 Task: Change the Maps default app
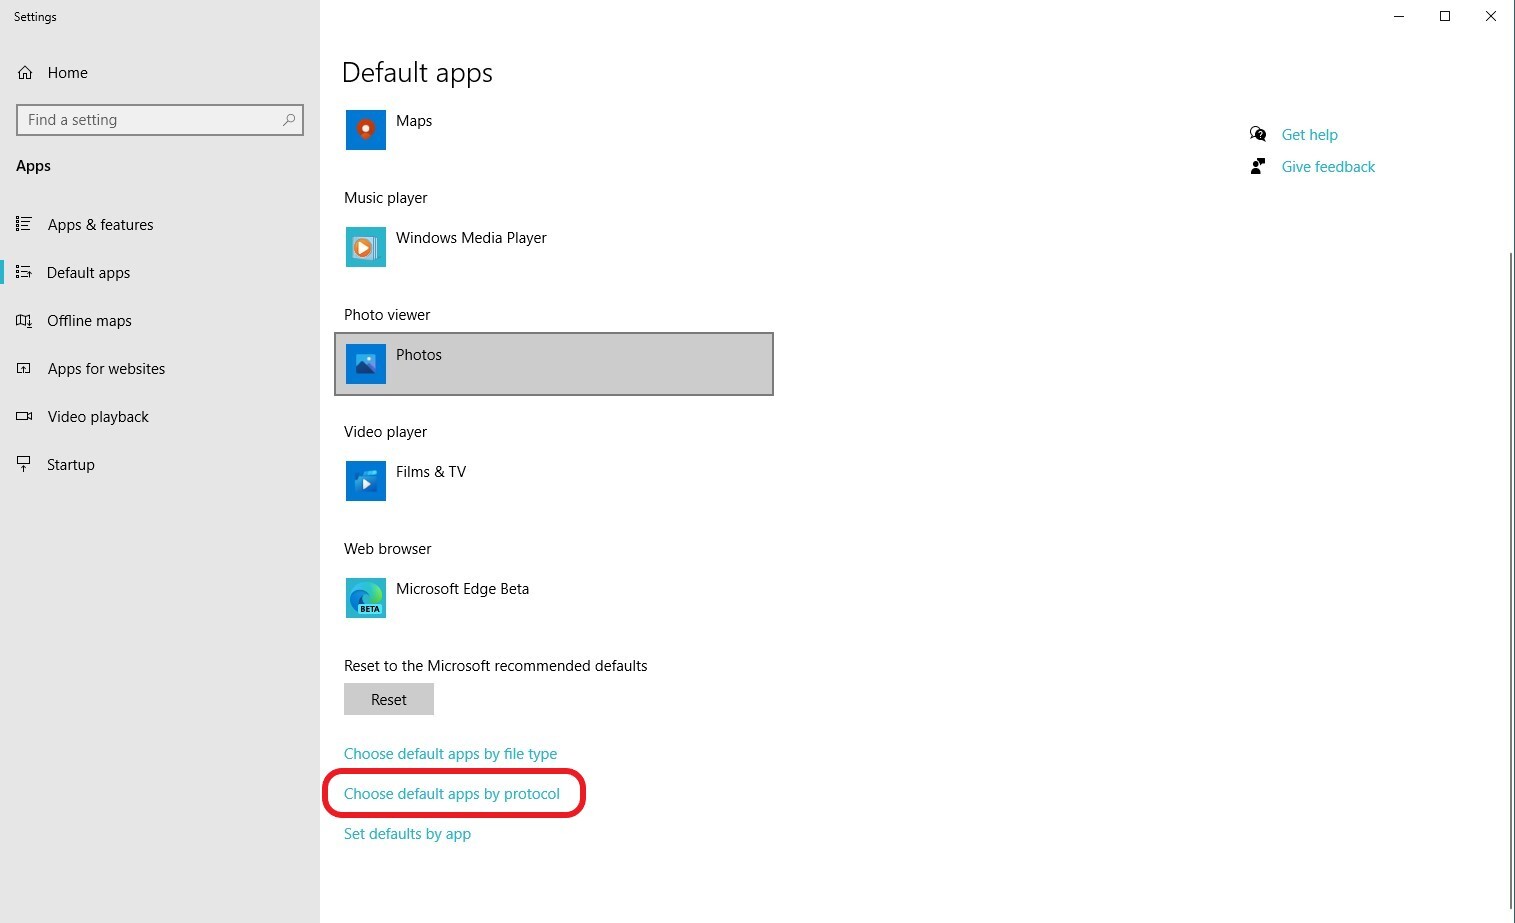pyautogui.click(x=554, y=130)
